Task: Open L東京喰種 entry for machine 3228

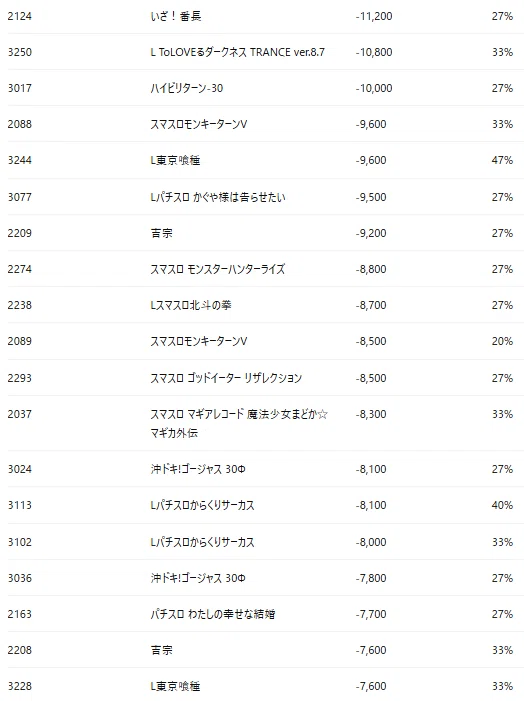Action: tap(175, 686)
